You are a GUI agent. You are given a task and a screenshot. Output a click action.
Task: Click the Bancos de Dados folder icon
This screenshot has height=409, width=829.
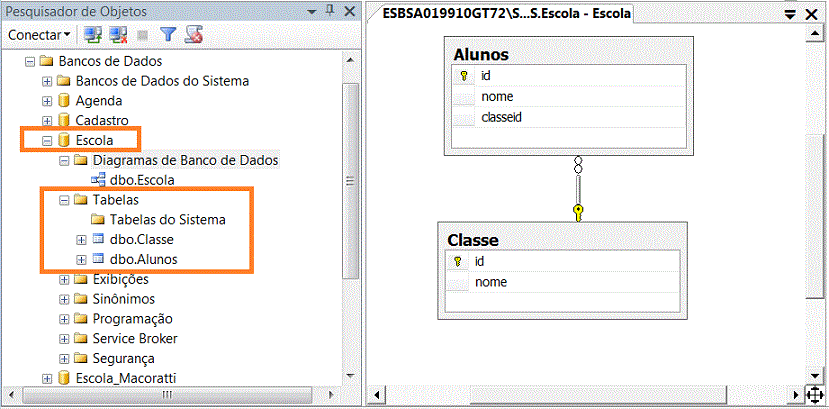tap(47, 62)
